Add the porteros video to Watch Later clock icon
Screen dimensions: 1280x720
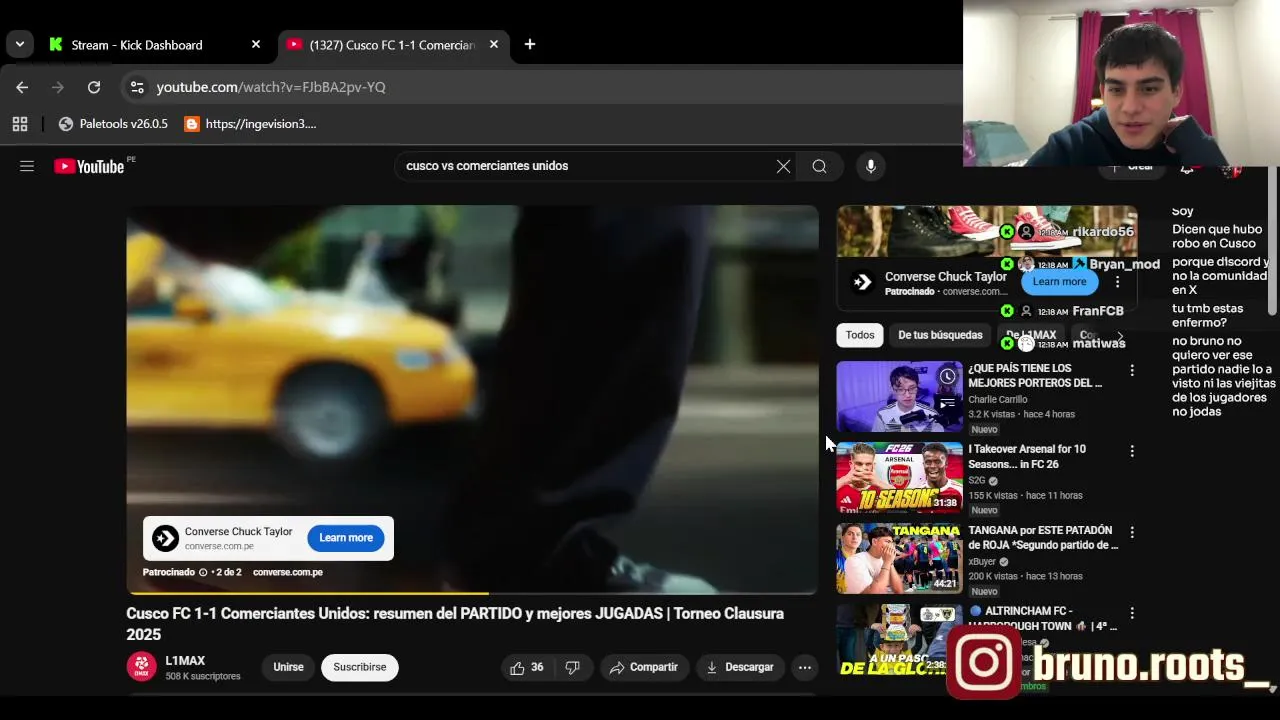coord(947,377)
